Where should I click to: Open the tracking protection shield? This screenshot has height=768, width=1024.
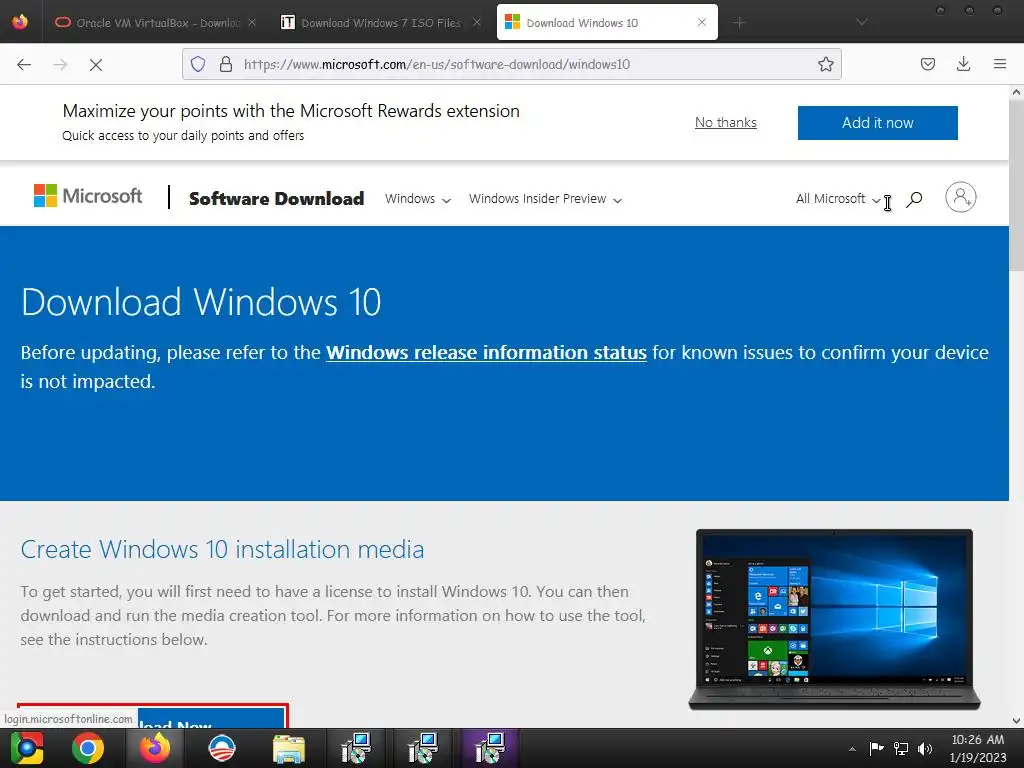pyautogui.click(x=198, y=64)
